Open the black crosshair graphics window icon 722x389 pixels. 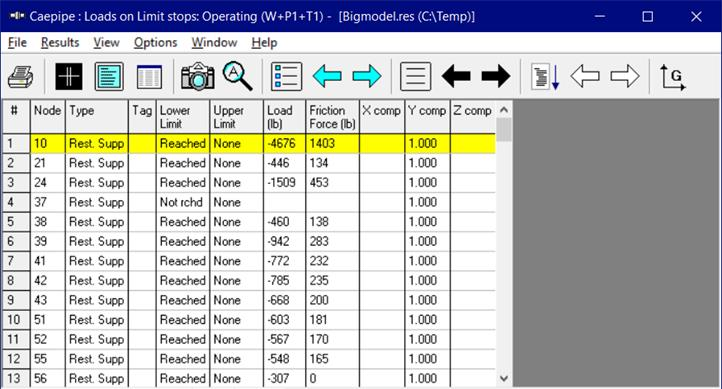pyautogui.click(x=69, y=76)
